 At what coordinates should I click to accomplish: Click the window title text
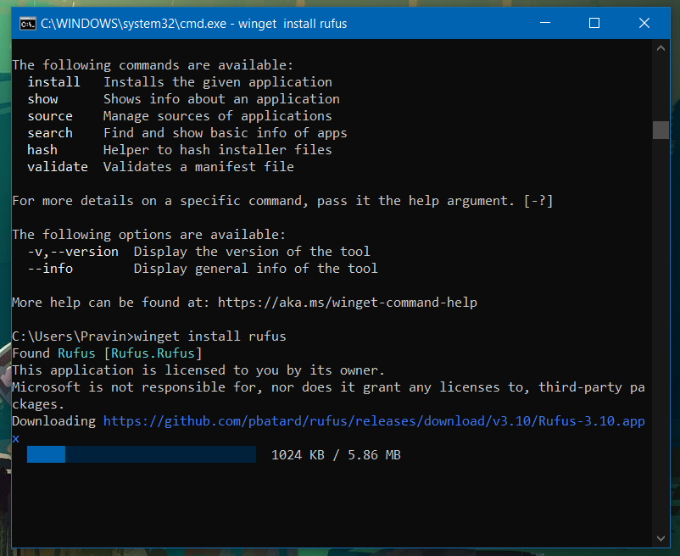tap(194, 23)
